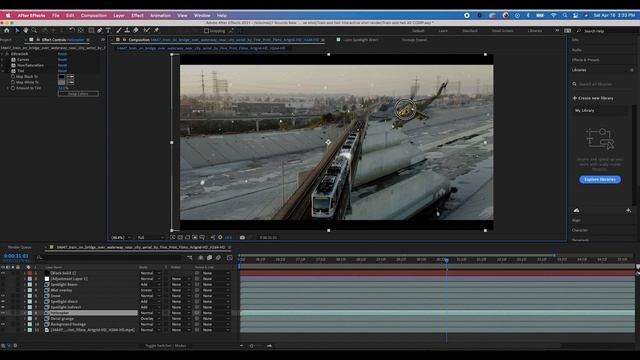
Task: Select the Brush tool
Action: [x=119, y=30]
